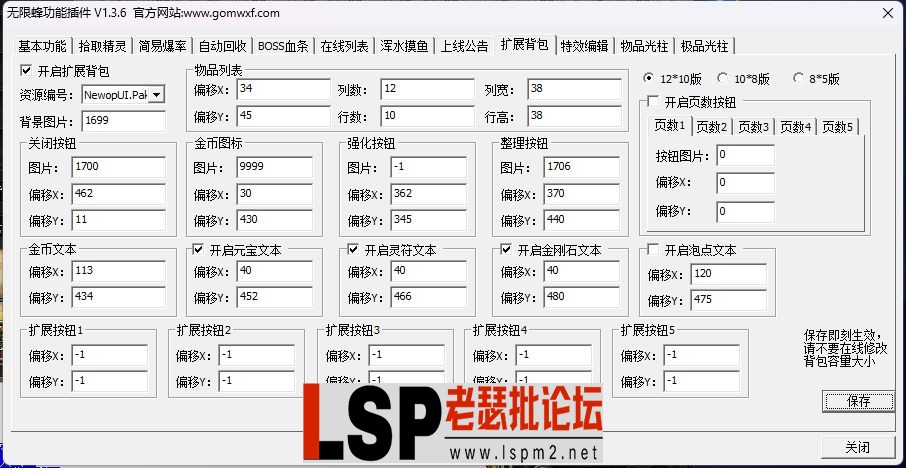Close the plugin window with X
This screenshot has width=906, height=468.
(x=888, y=13)
